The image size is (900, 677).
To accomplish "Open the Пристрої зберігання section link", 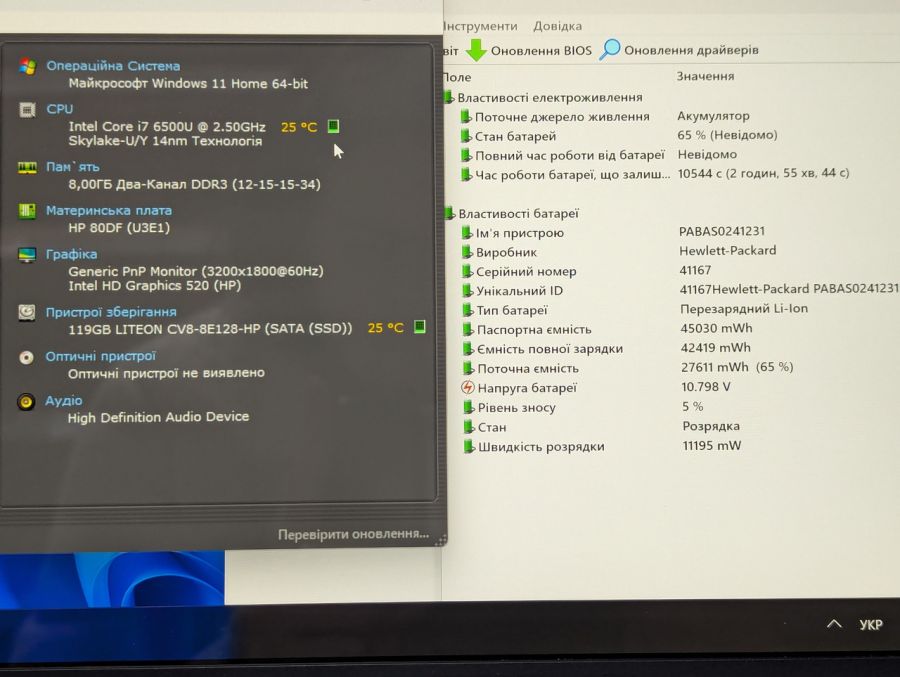I will [x=111, y=312].
